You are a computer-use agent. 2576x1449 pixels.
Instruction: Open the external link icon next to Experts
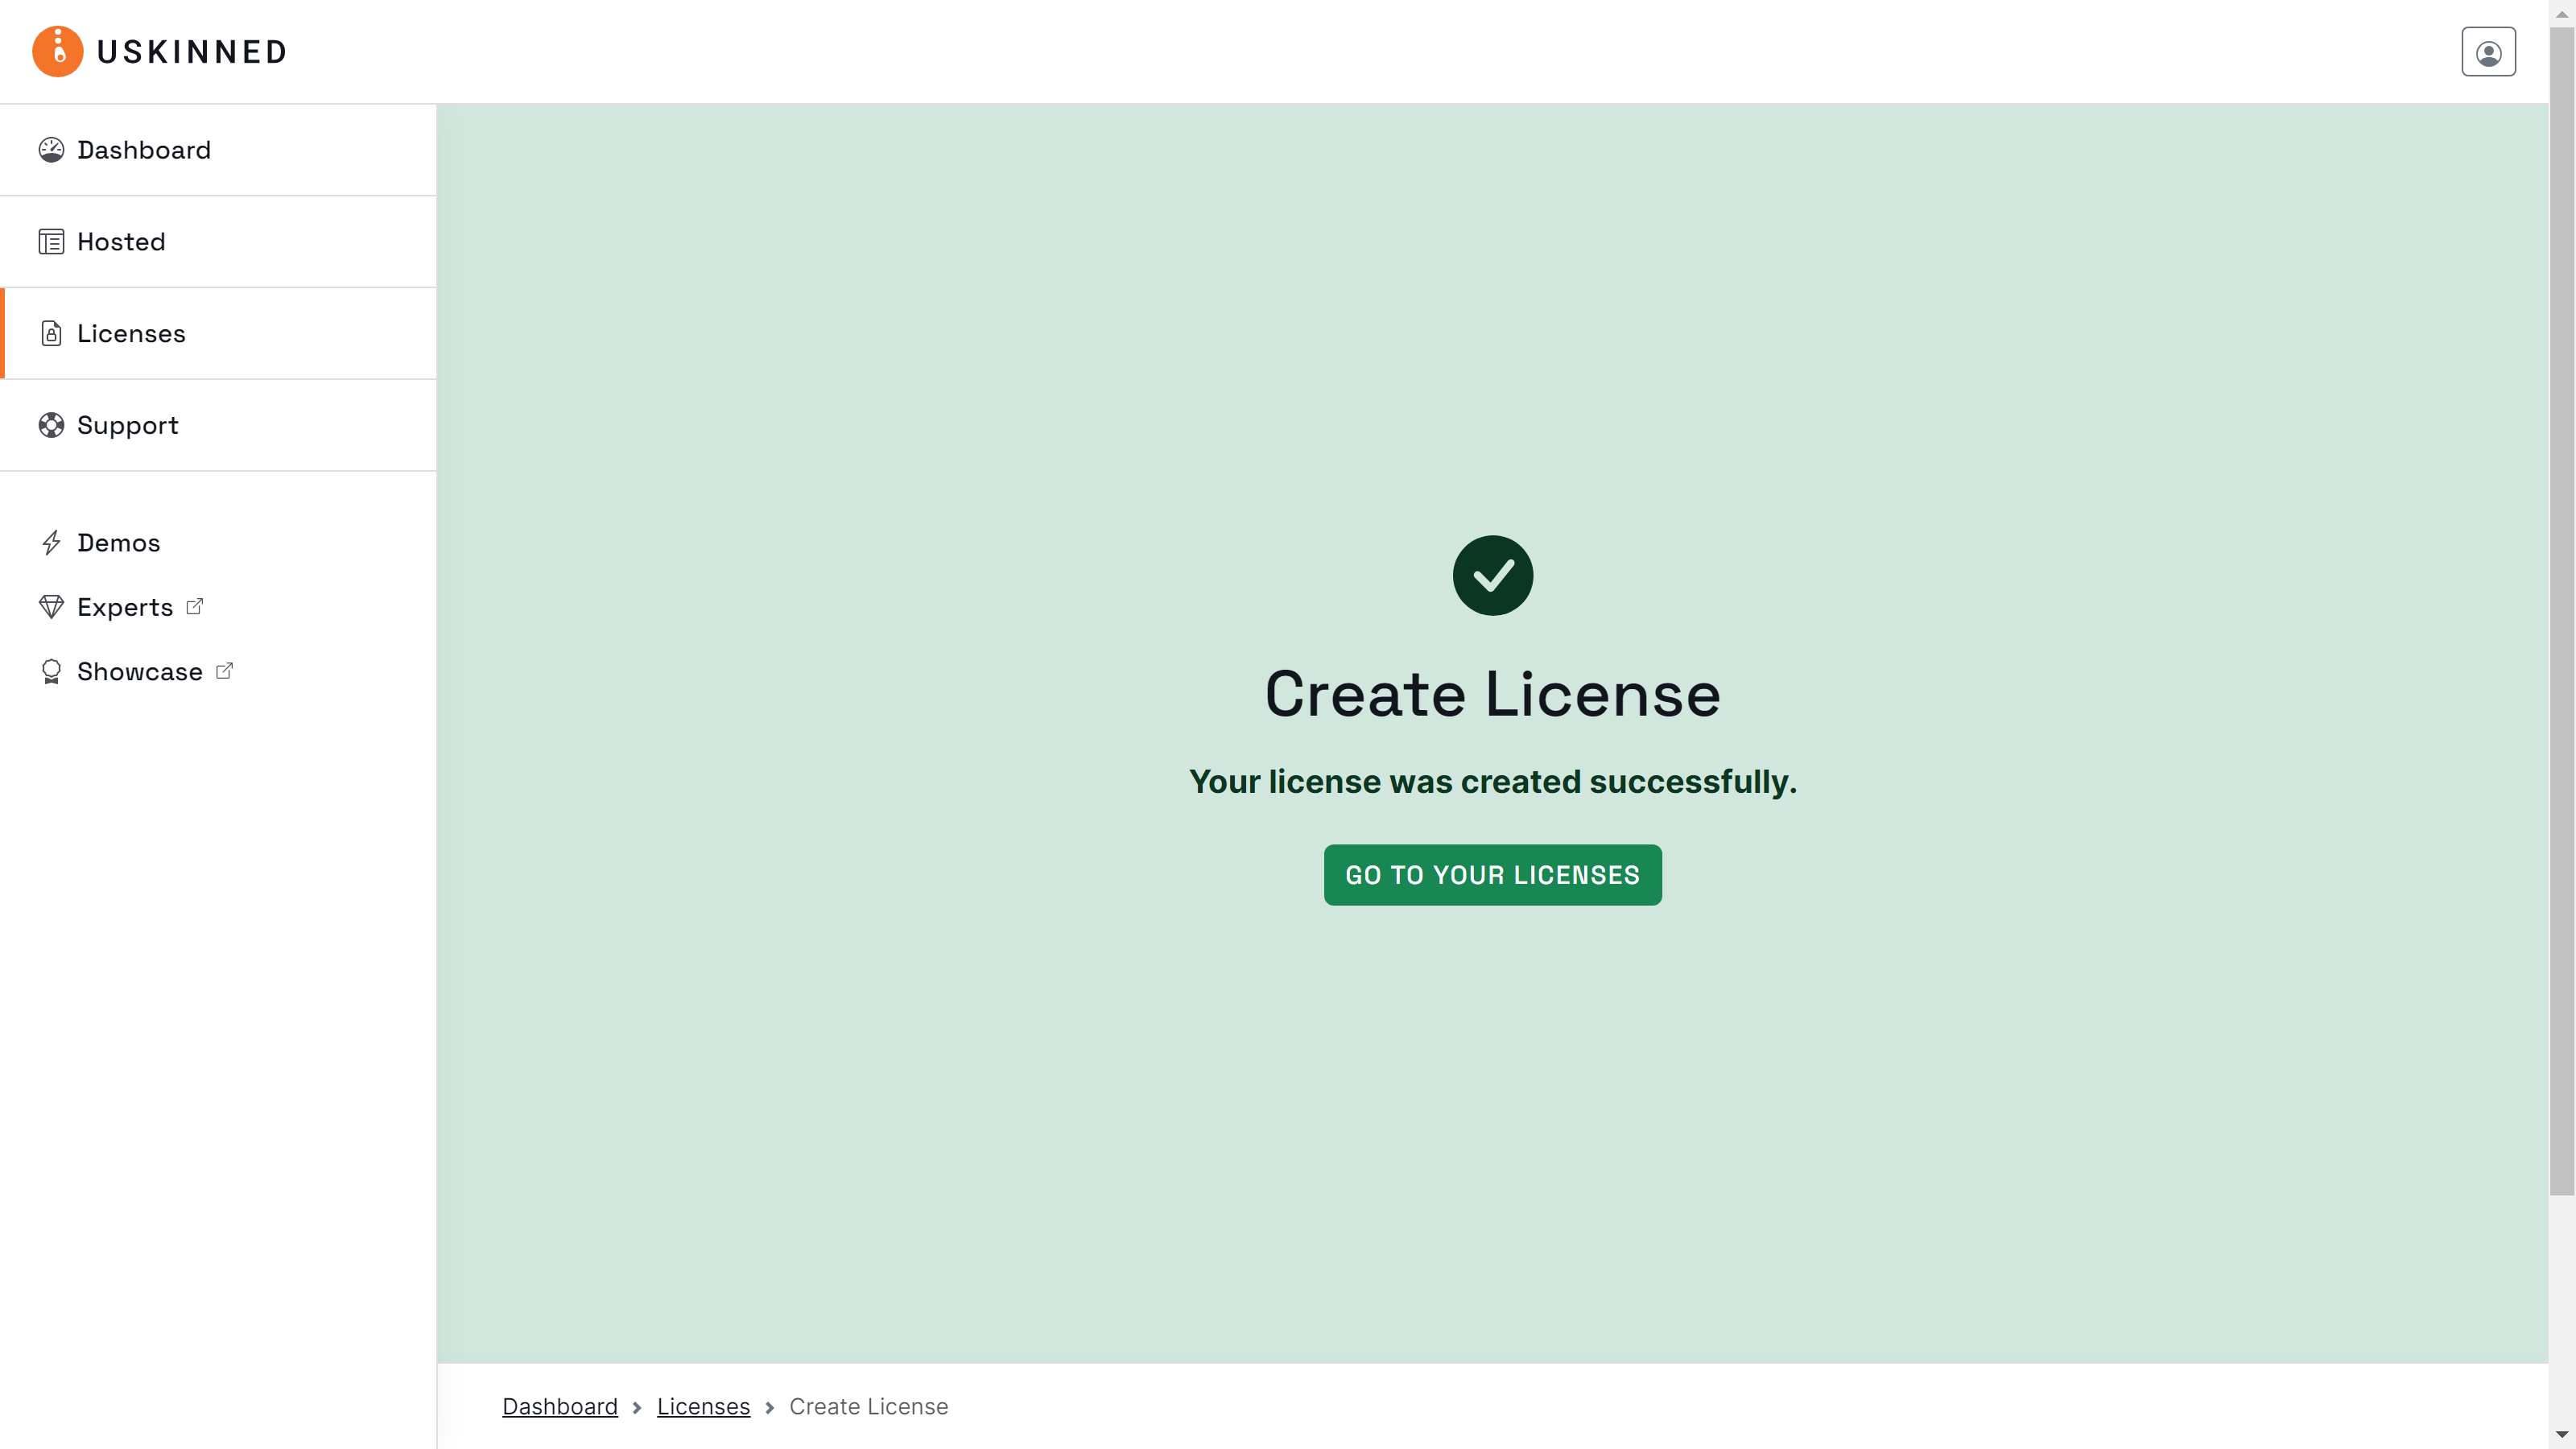pos(196,606)
